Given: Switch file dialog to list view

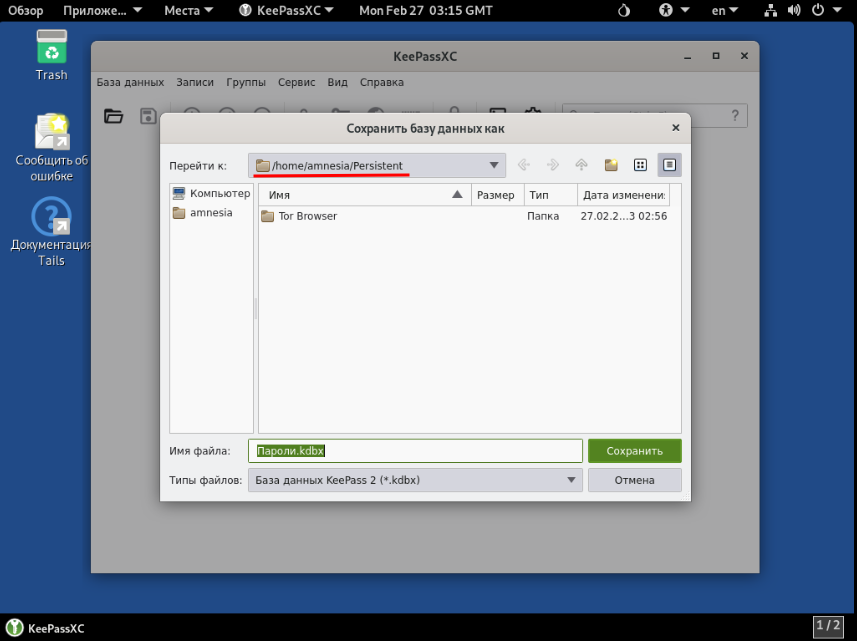Looking at the screenshot, I should [x=641, y=165].
